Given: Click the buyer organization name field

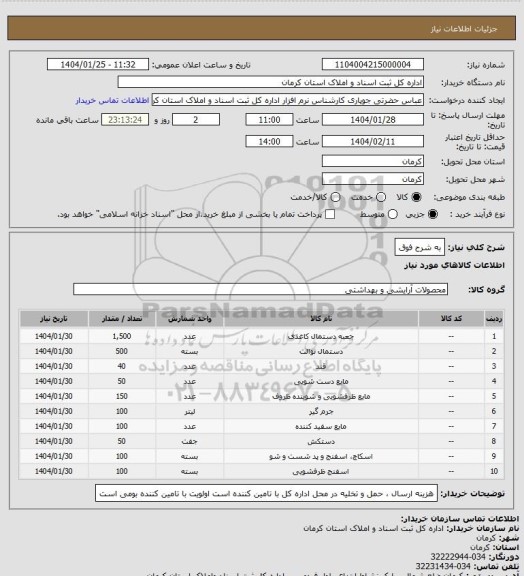Looking at the screenshot, I should (x=270, y=82).
